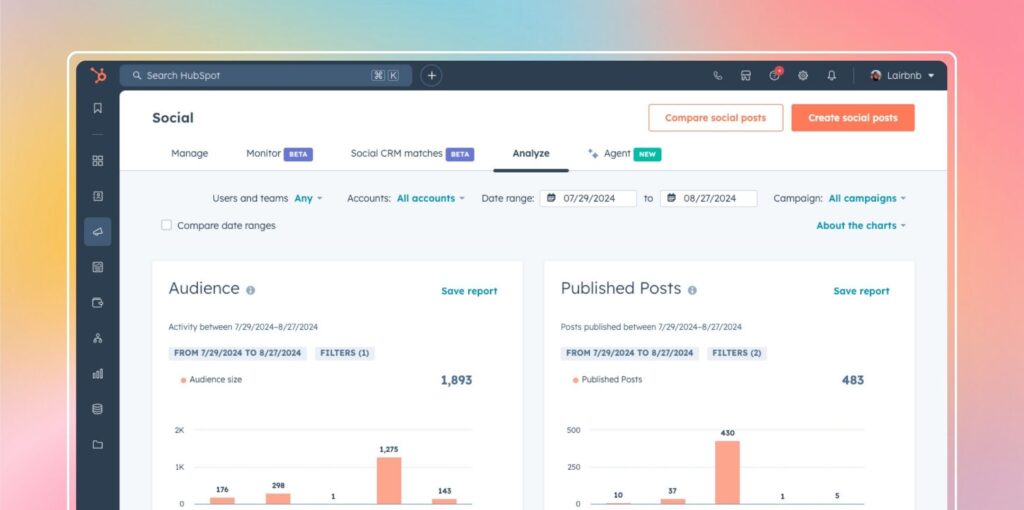Open the Agent tab marked NEW
The height and width of the screenshot is (510, 1024).
[624, 154]
